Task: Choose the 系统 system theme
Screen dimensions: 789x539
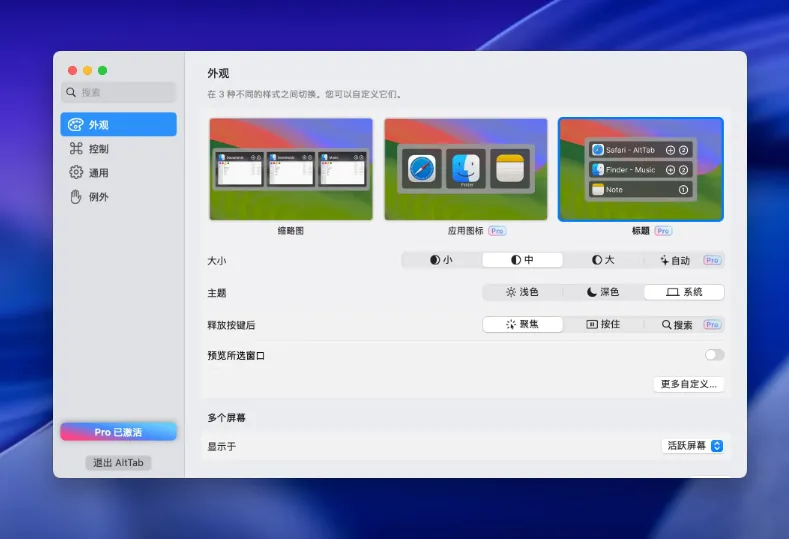Action: tap(684, 292)
